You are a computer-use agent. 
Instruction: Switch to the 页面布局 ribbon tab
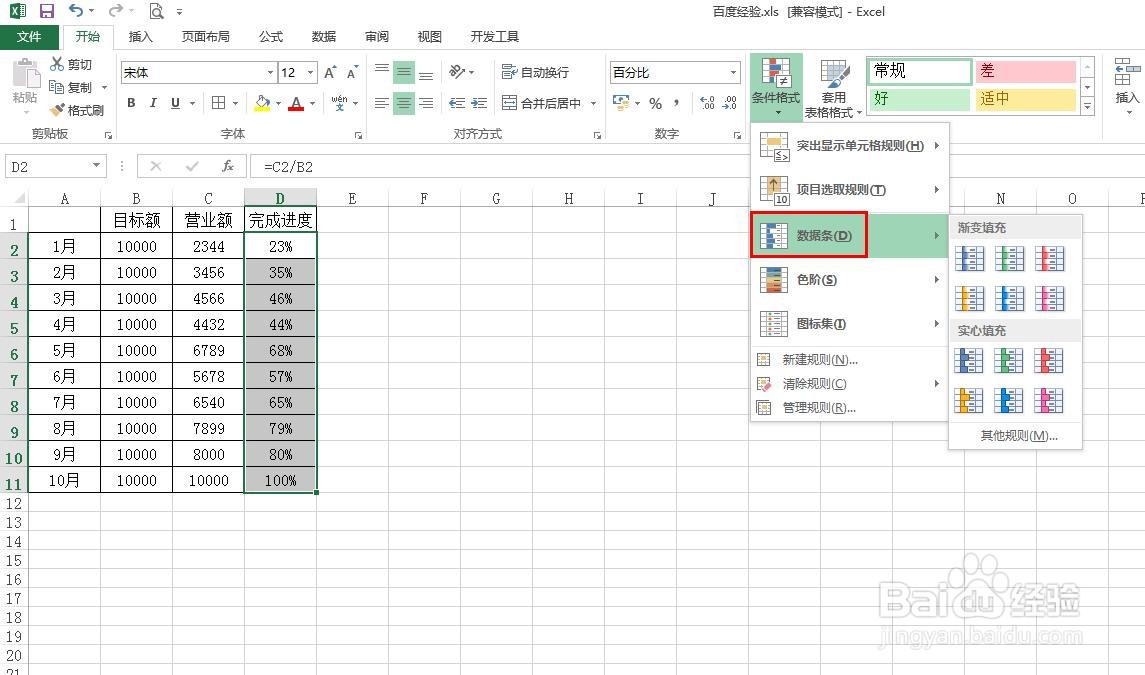205,37
